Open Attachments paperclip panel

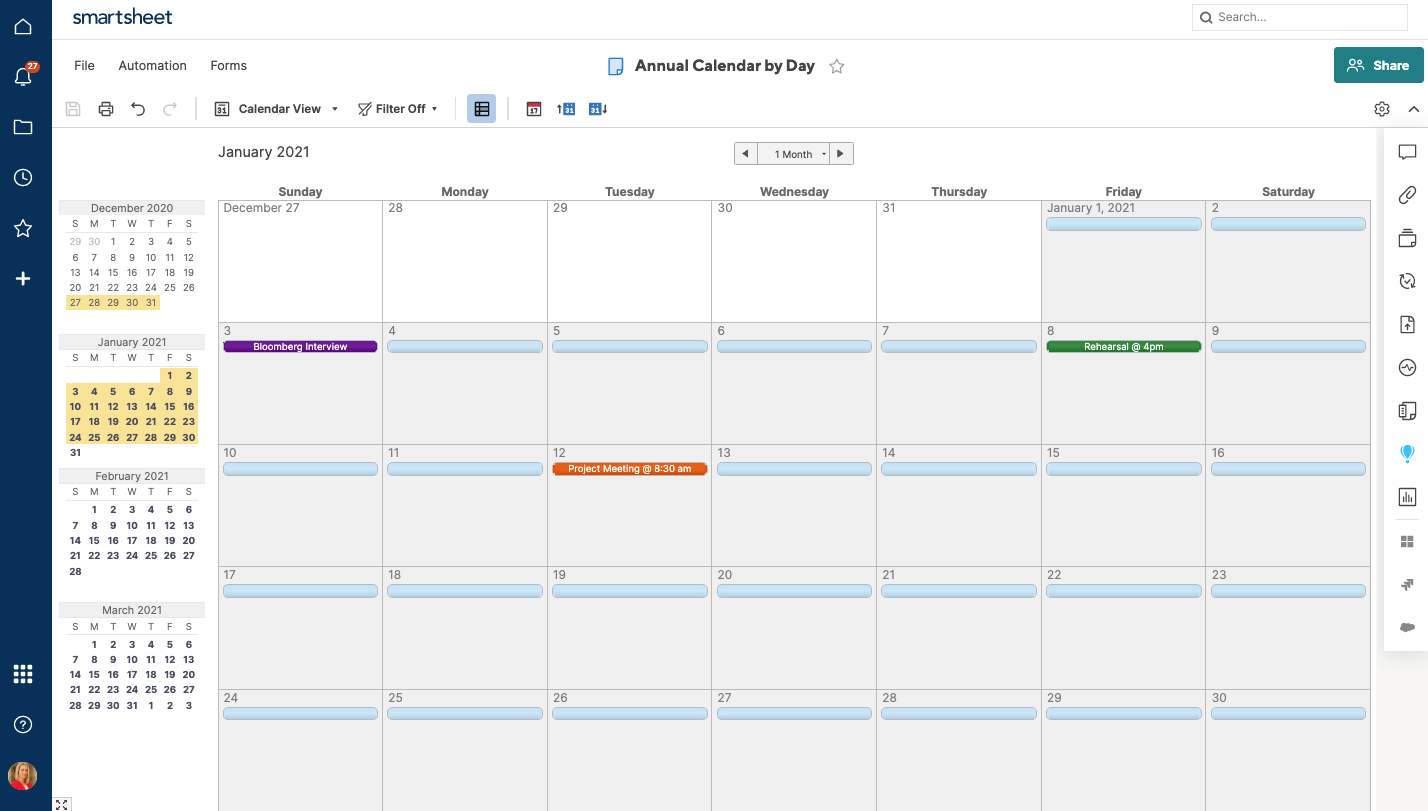coord(1407,195)
